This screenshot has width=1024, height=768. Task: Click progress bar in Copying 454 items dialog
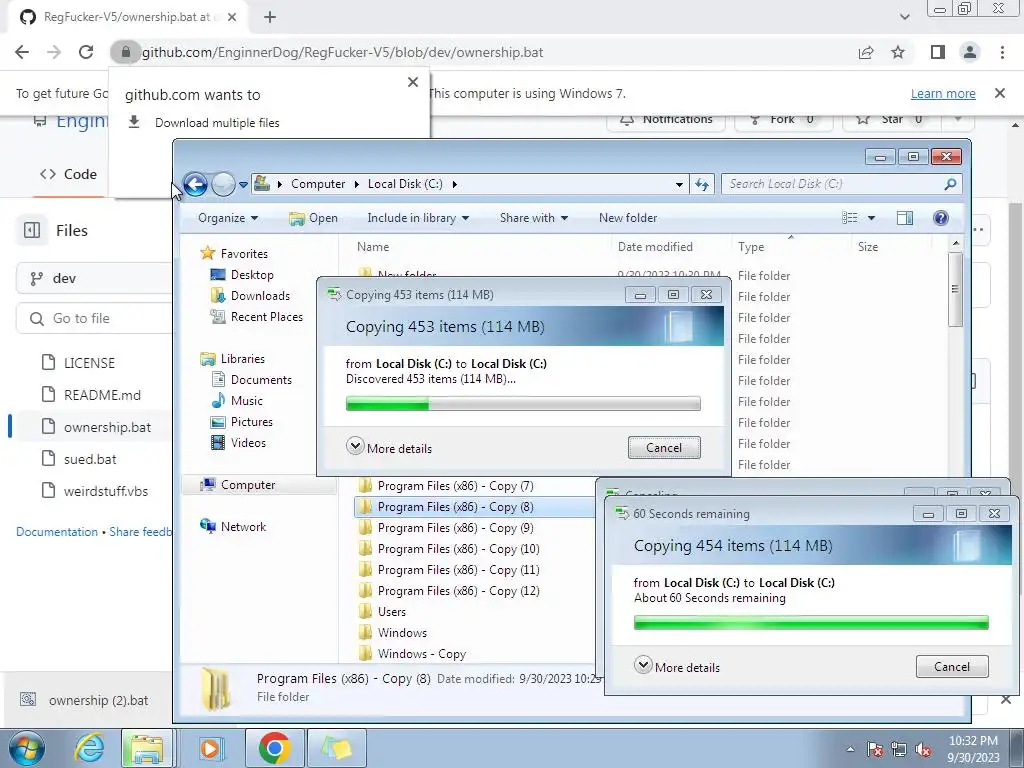[x=811, y=622]
